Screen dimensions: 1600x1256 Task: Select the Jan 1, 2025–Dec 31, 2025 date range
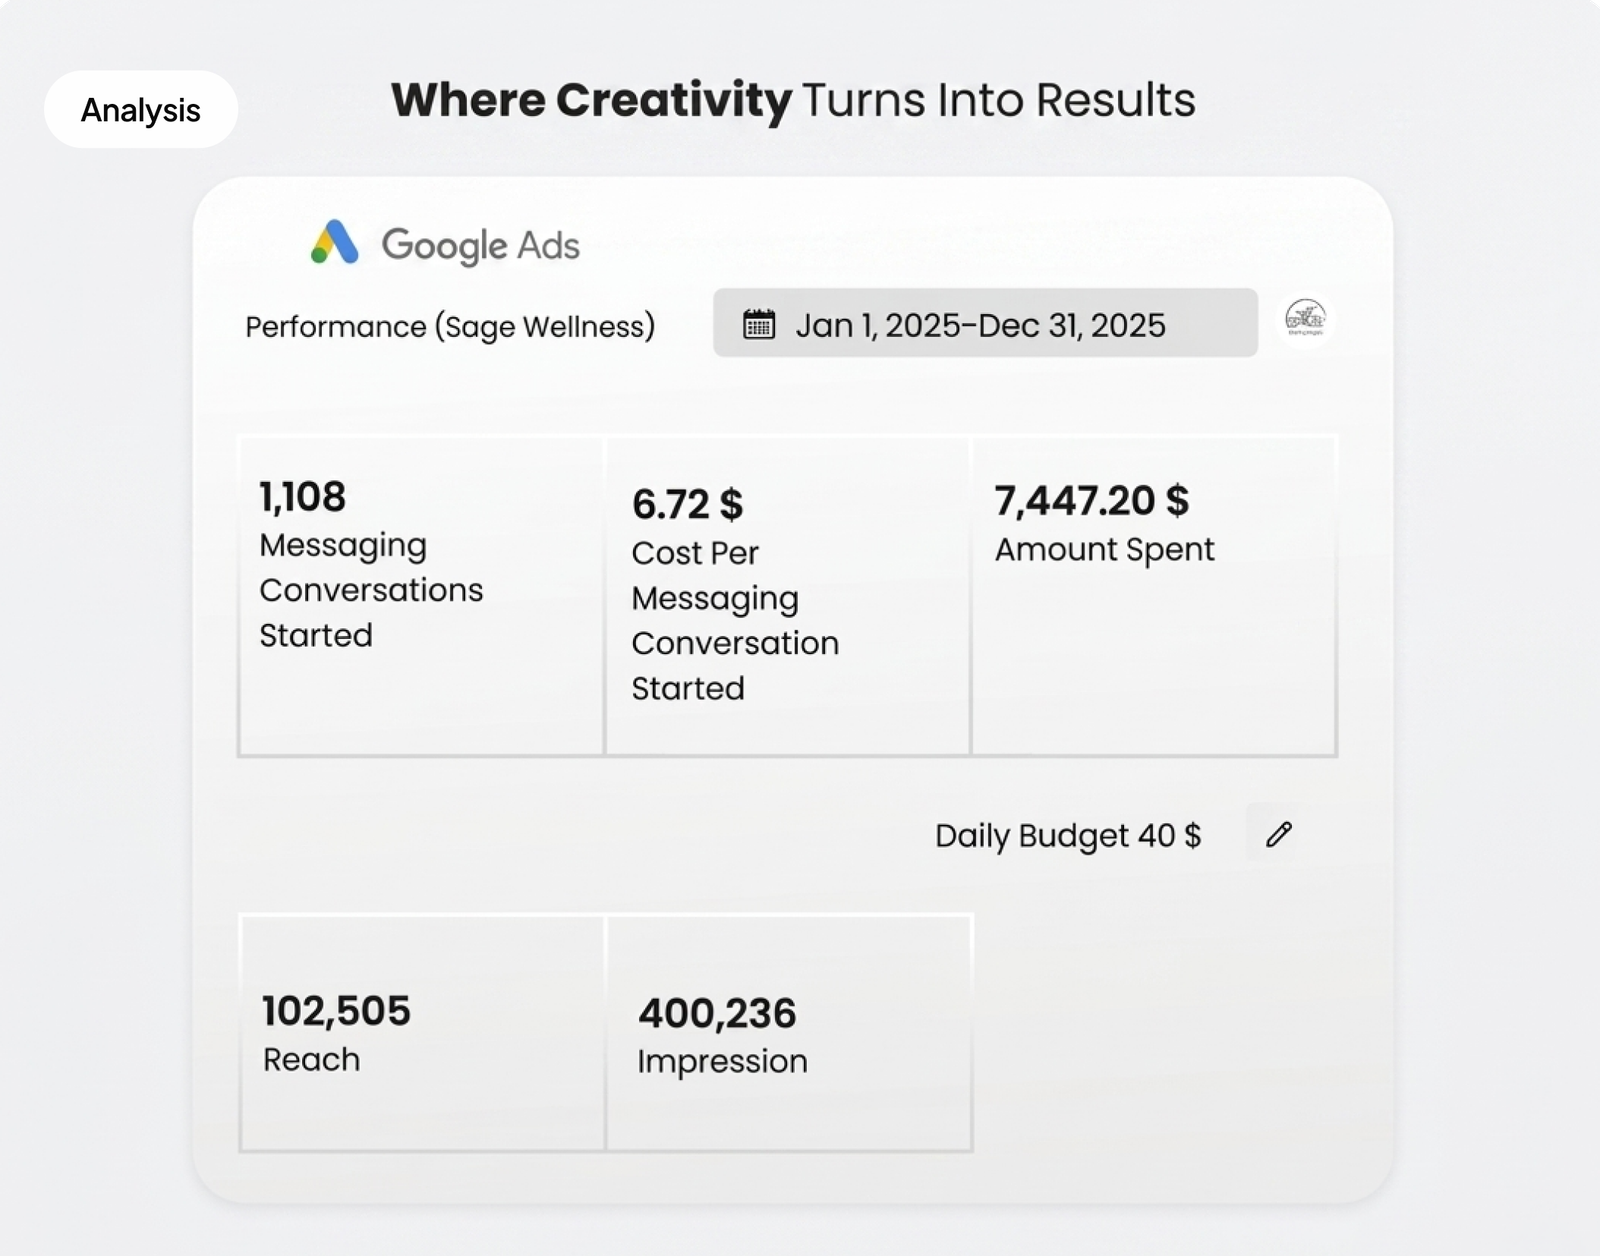[x=985, y=323]
